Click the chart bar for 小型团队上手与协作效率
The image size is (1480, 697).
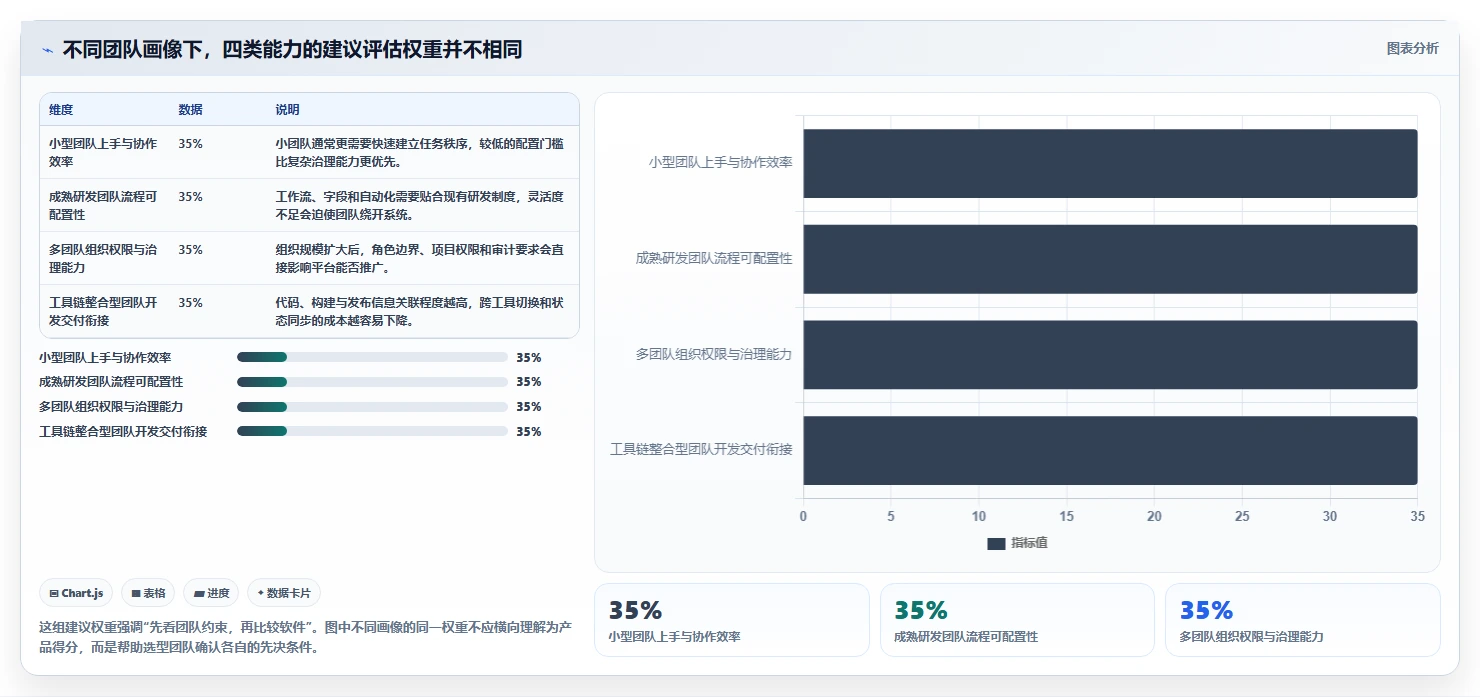(x=1110, y=163)
